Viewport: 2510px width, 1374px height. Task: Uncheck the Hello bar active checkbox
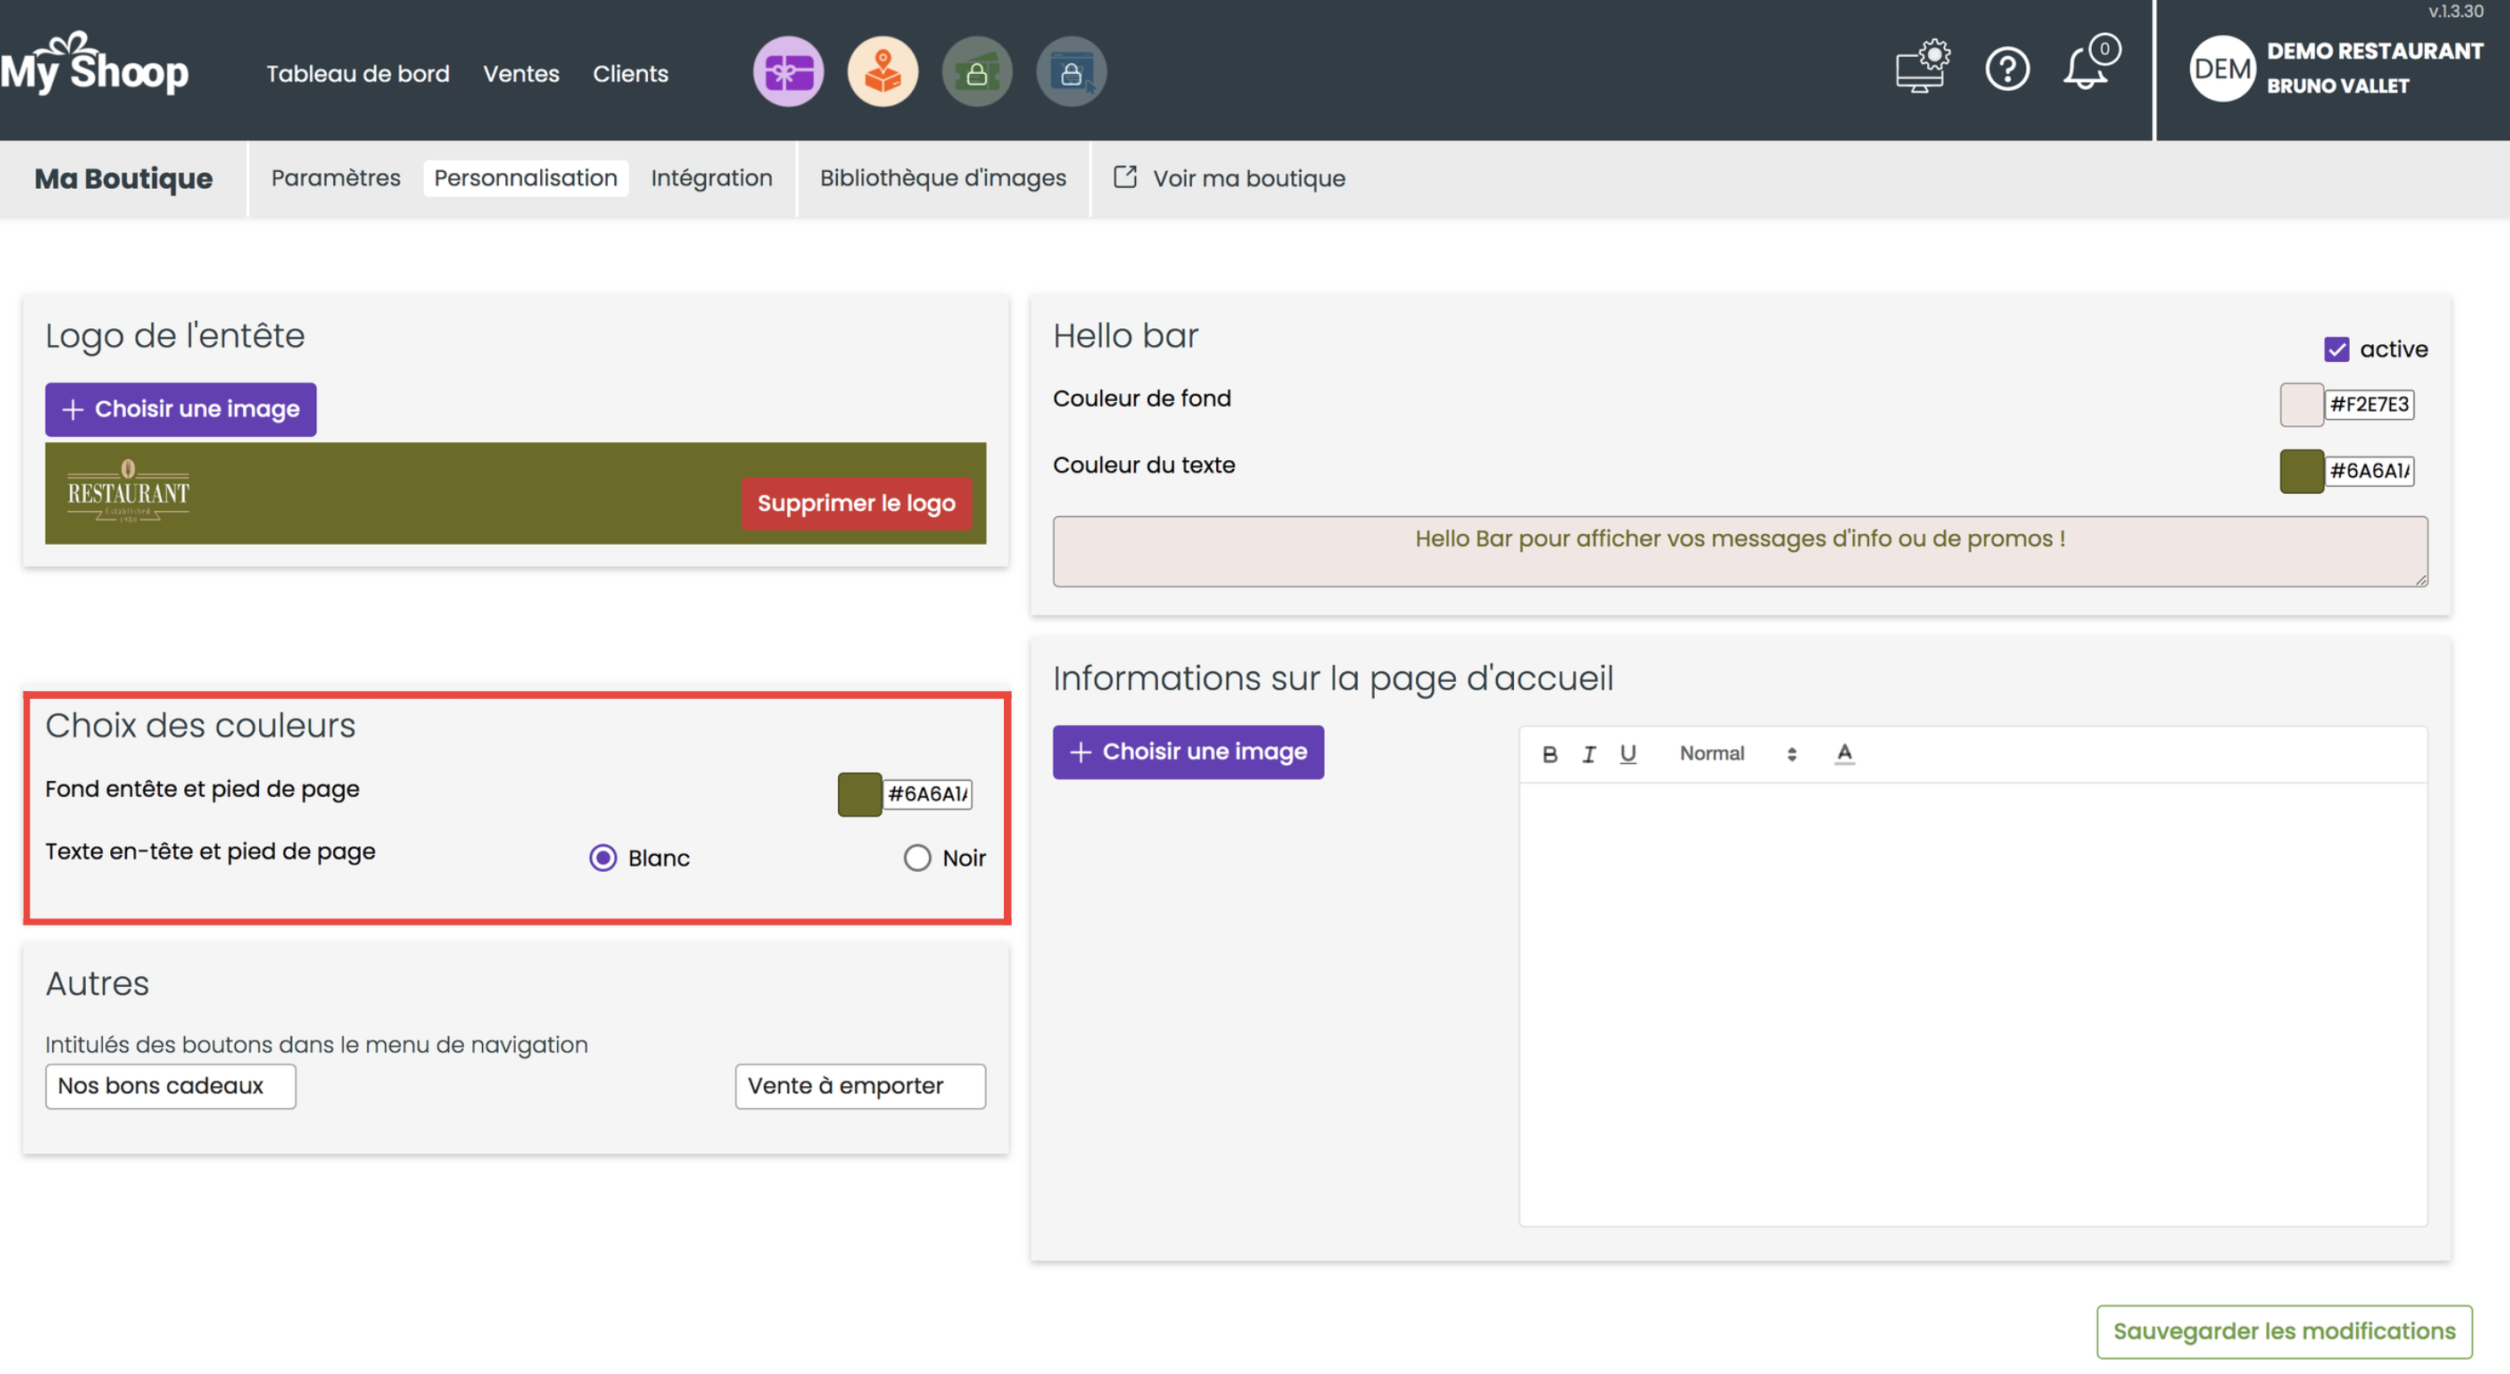pos(2336,349)
